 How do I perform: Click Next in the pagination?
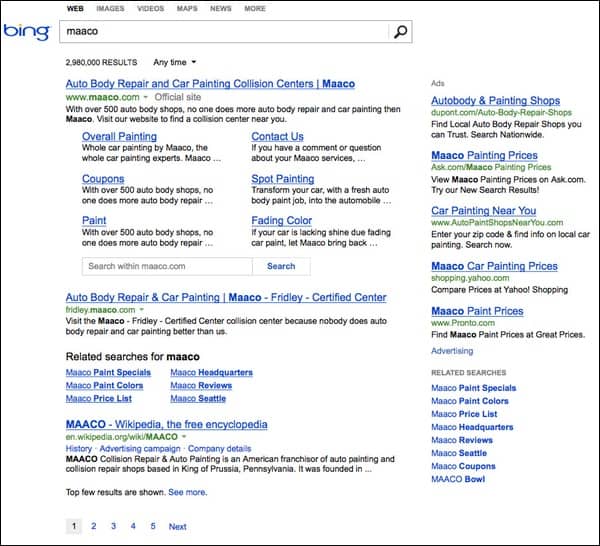[178, 526]
